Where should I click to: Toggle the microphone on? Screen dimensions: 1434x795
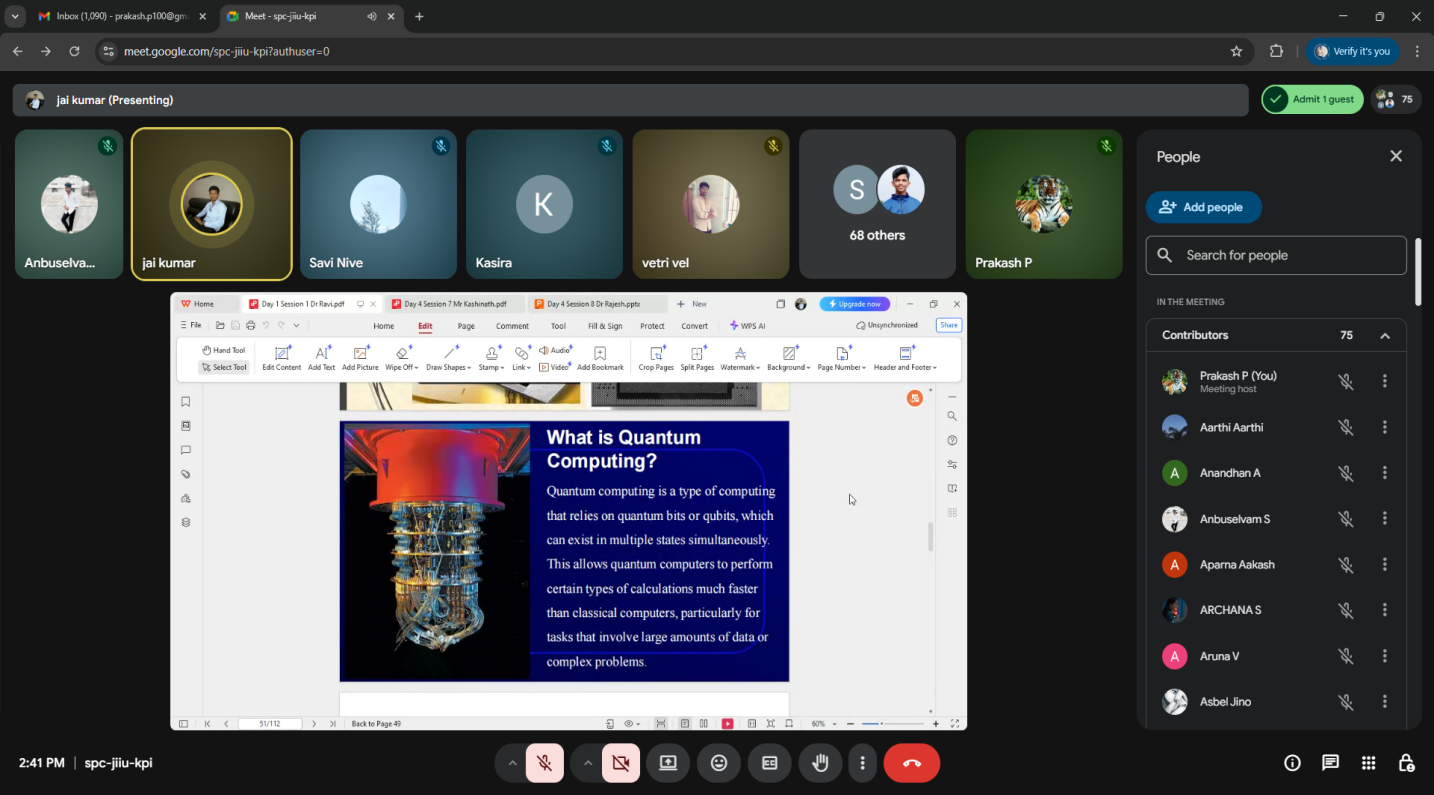(x=545, y=763)
